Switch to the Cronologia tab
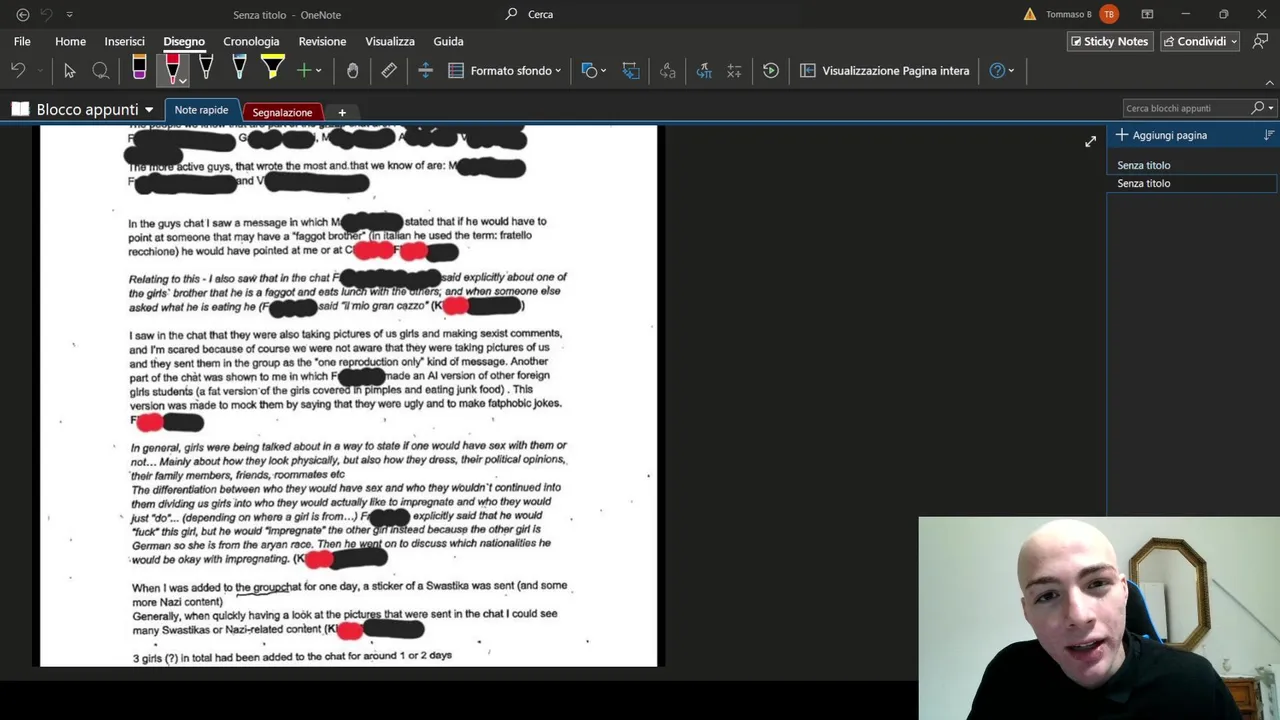1280x720 pixels. pos(251,41)
